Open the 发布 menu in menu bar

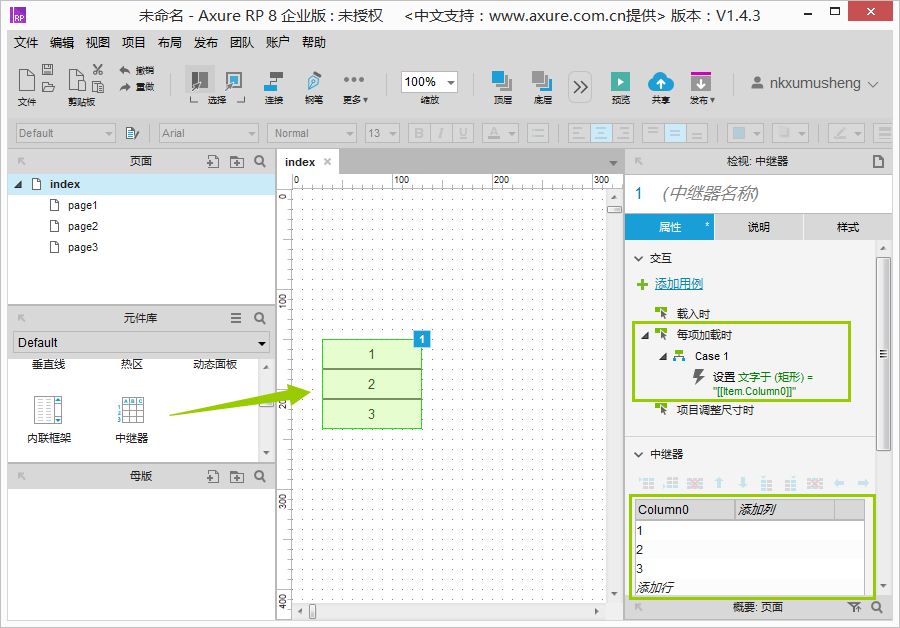pyautogui.click(x=205, y=42)
